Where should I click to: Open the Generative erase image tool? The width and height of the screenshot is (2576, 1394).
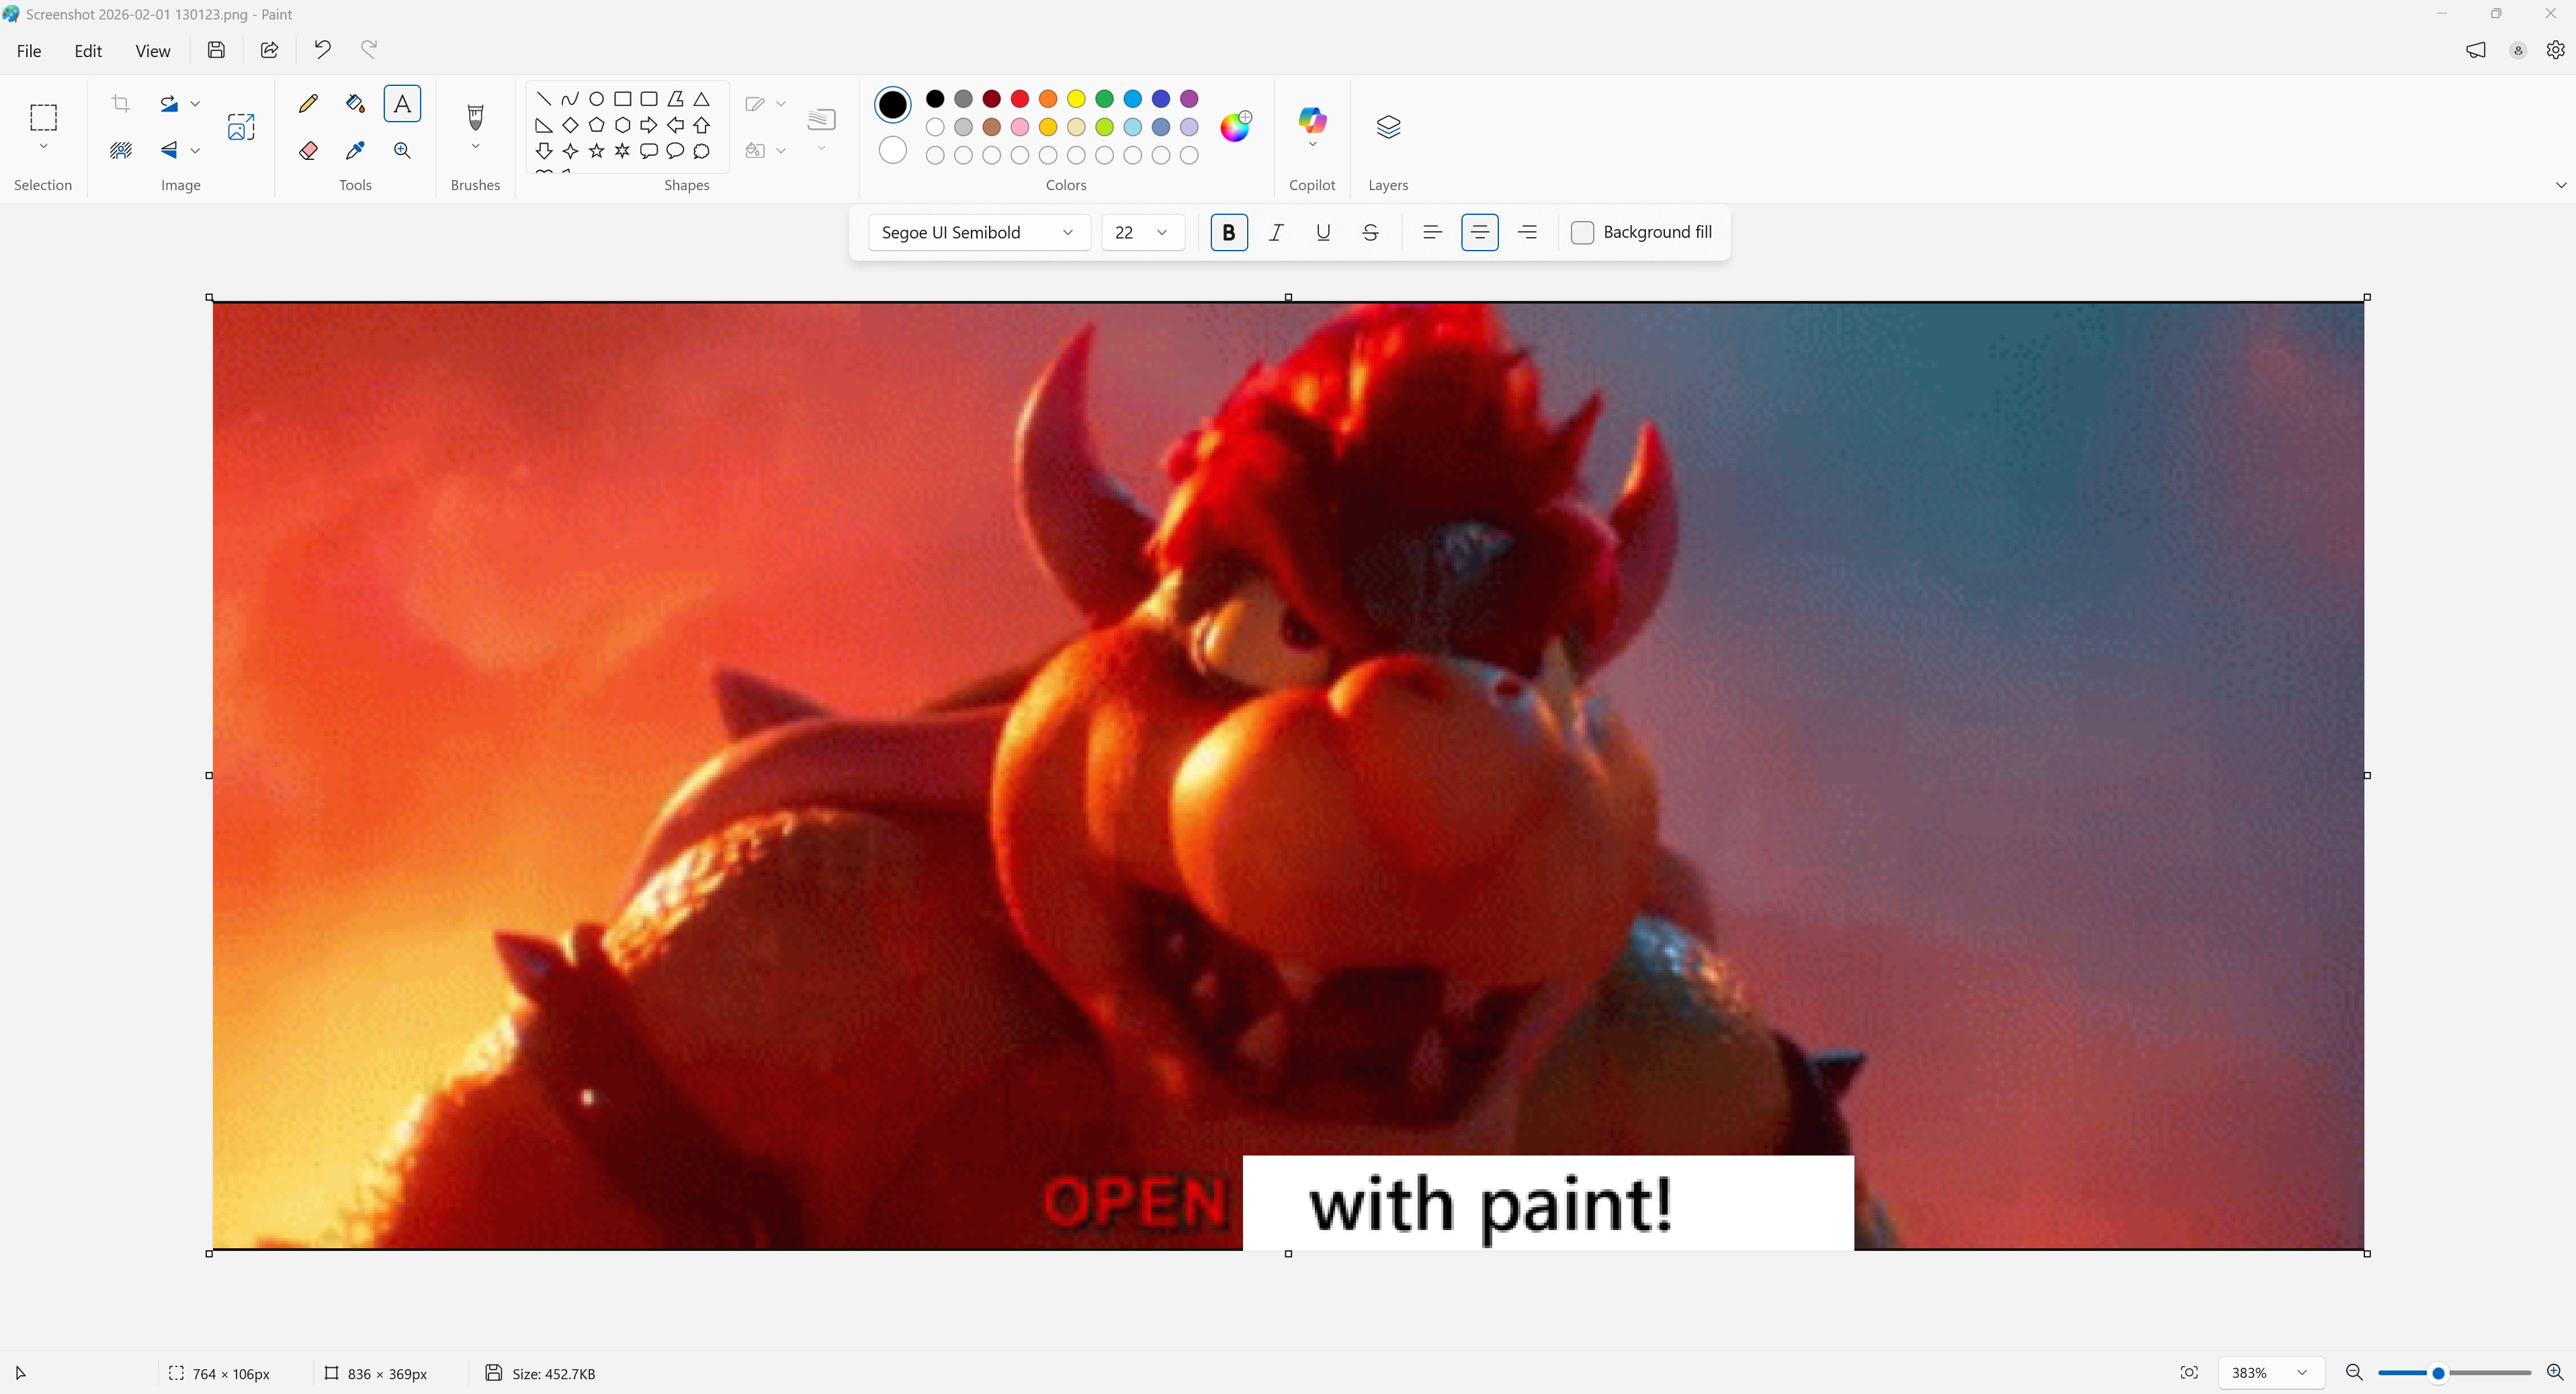coord(241,127)
